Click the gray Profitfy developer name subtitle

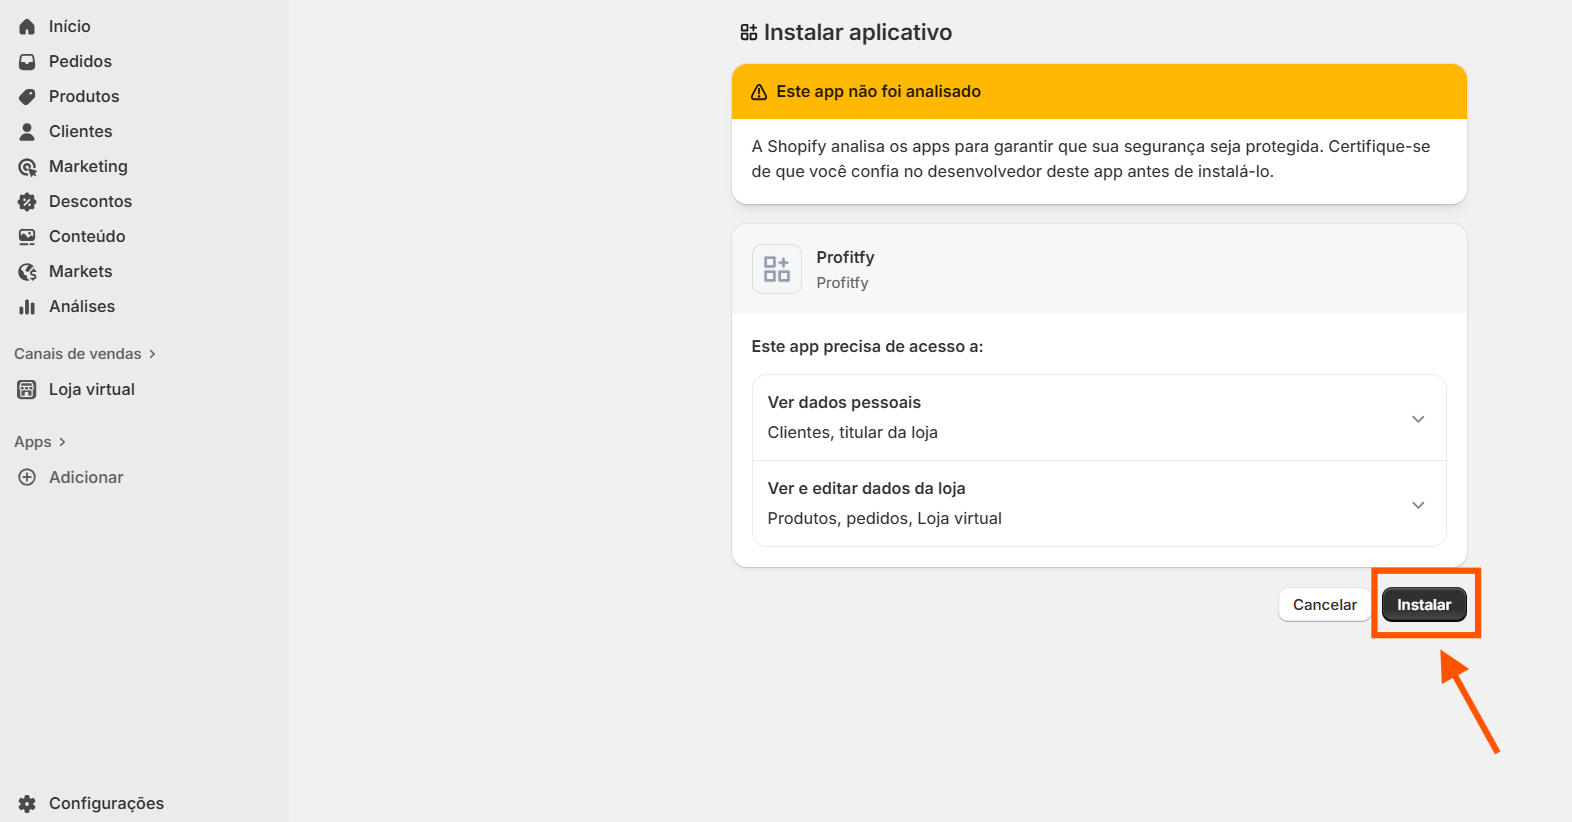tap(843, 283)
